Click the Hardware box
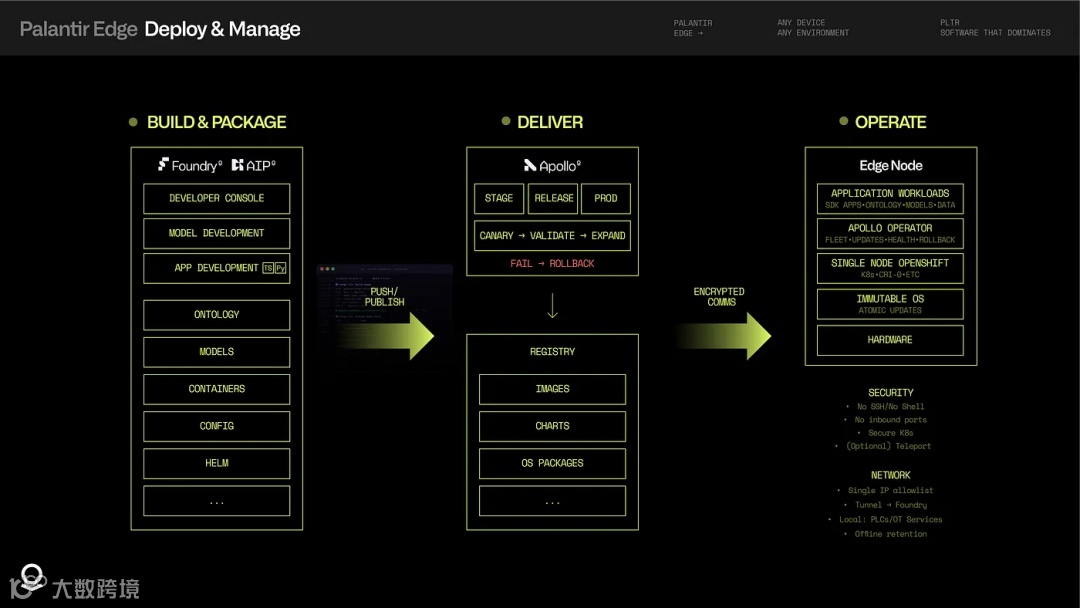The image size is (1080, 608). 890,340
